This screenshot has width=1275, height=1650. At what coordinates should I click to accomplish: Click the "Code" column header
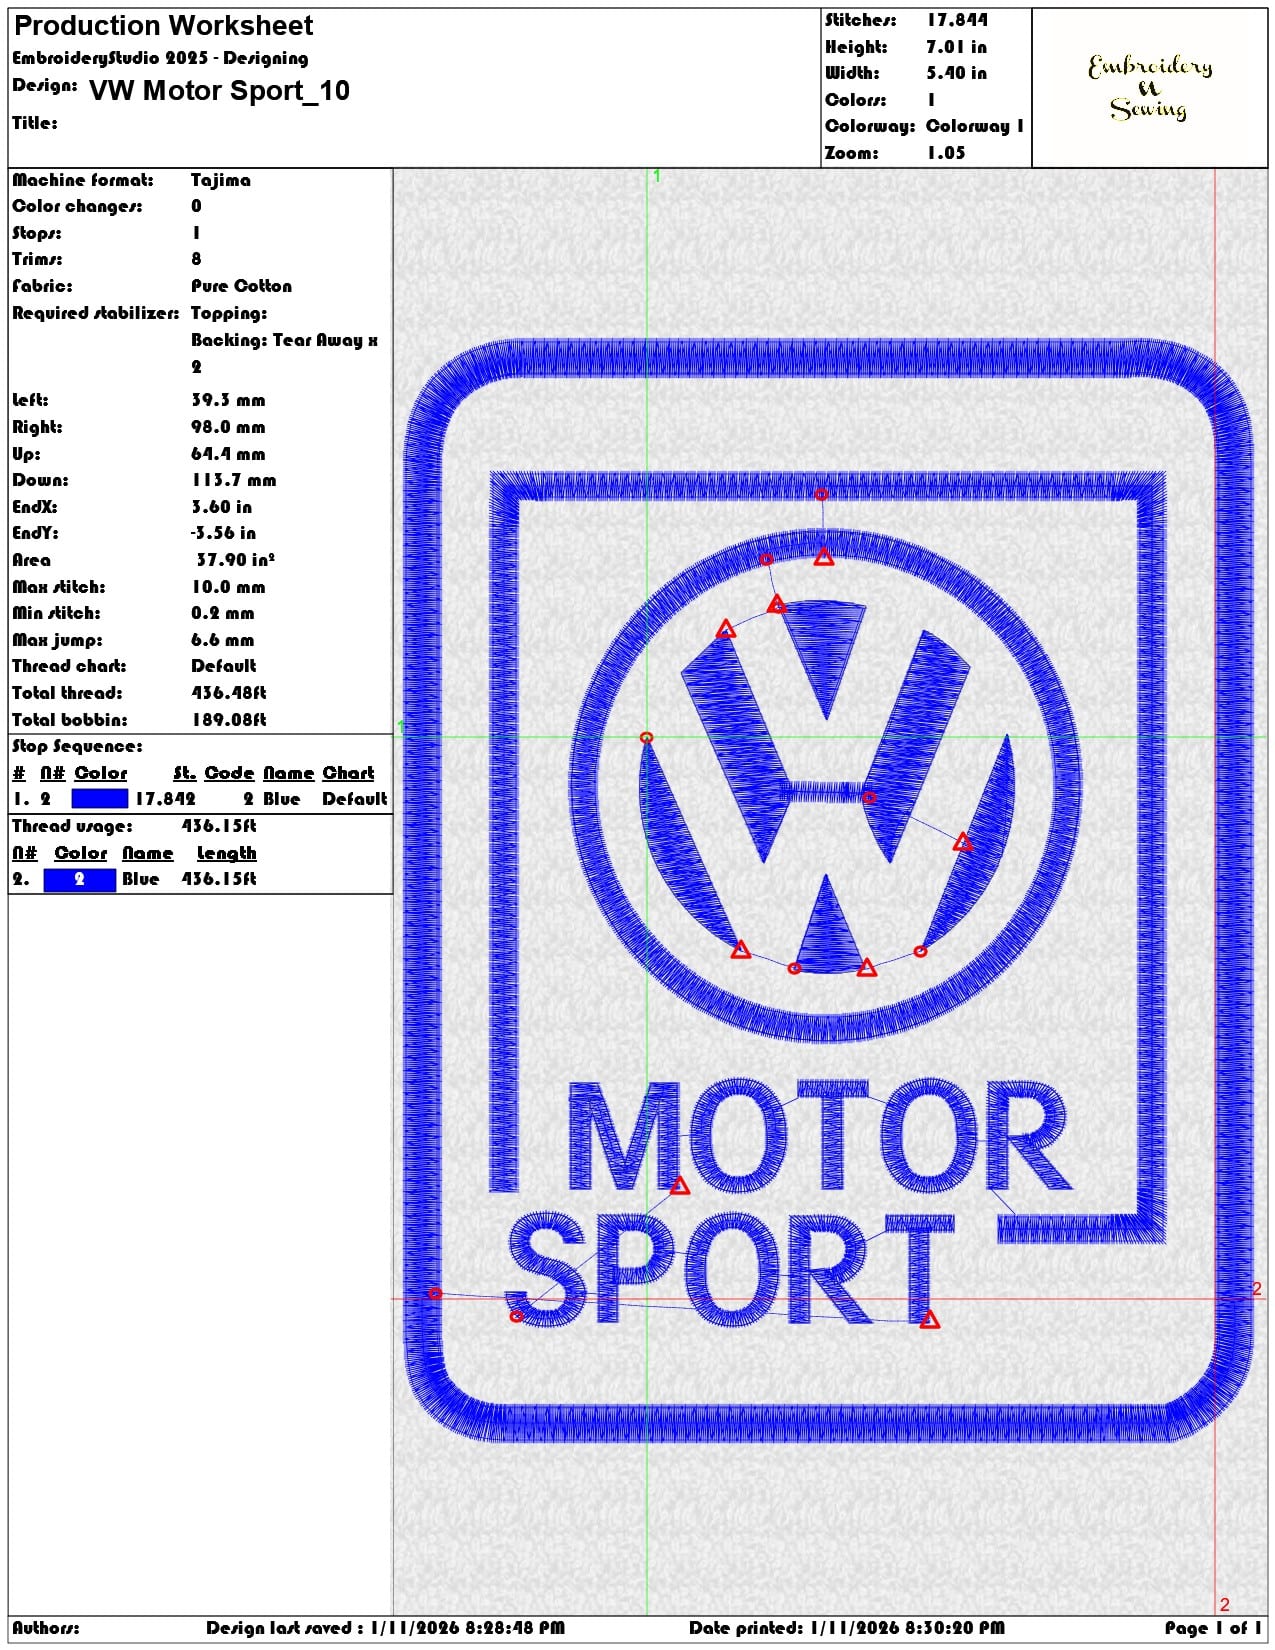click(x=230, y=773)
